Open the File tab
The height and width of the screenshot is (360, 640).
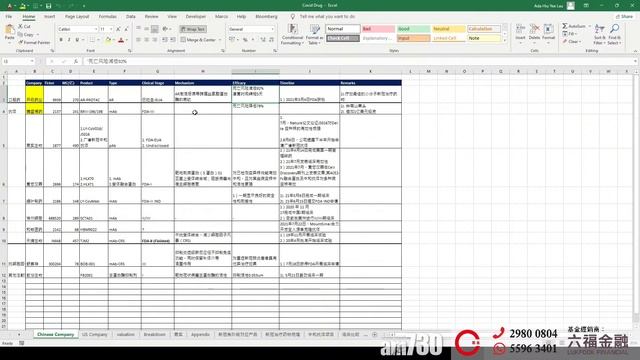point(9,17)
